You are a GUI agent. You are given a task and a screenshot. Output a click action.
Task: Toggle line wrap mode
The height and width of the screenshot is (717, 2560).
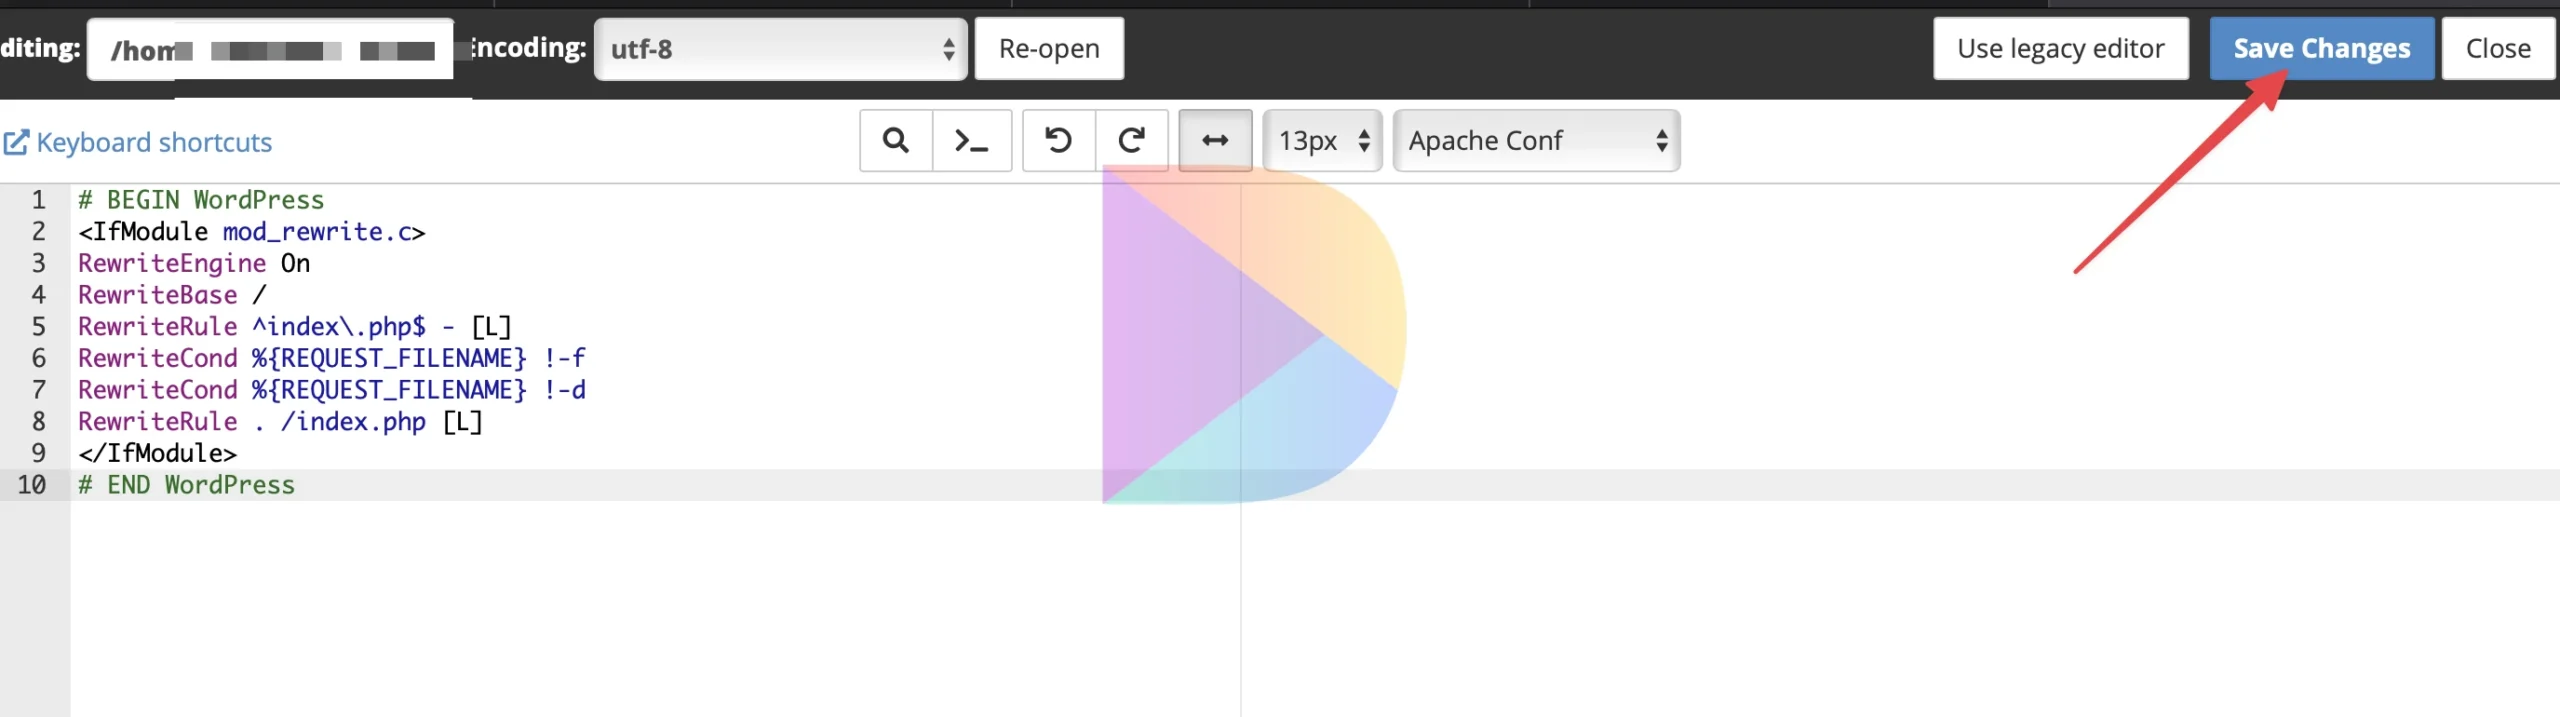1215,141
